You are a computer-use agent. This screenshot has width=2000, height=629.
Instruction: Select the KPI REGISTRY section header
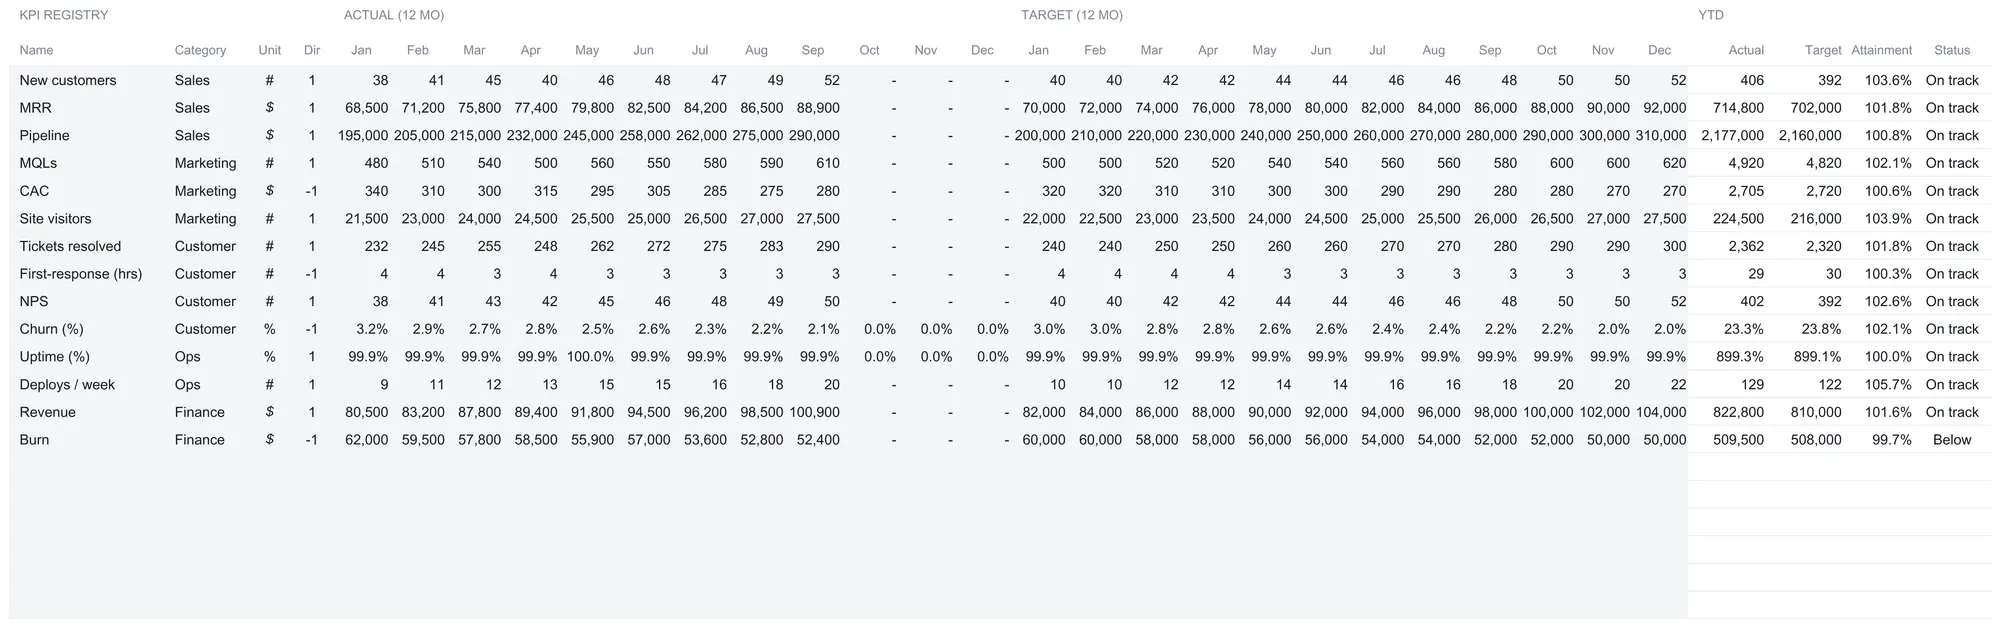tap(64, 15)
